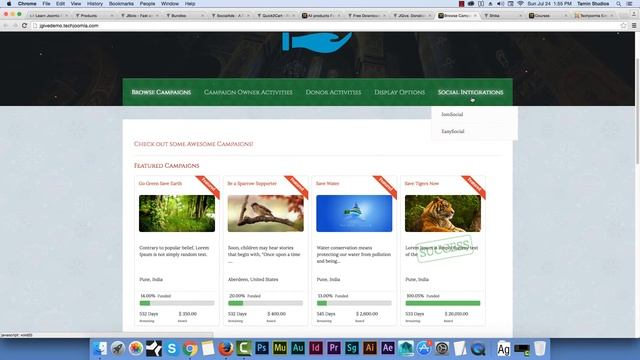Launch SpeedGrade (Sg) from dock
This screenshot has width=640, height=360.
351,348
